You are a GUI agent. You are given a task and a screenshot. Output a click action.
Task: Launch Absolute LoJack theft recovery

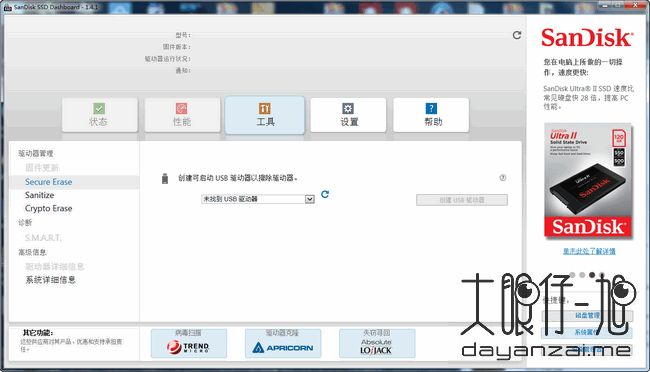(x=377, y=343)
